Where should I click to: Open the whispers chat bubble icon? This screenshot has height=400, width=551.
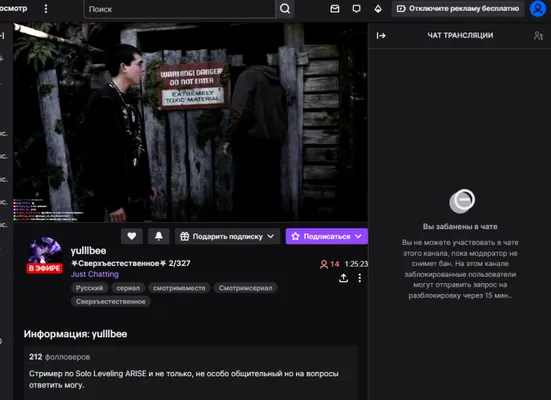point(356,9)
